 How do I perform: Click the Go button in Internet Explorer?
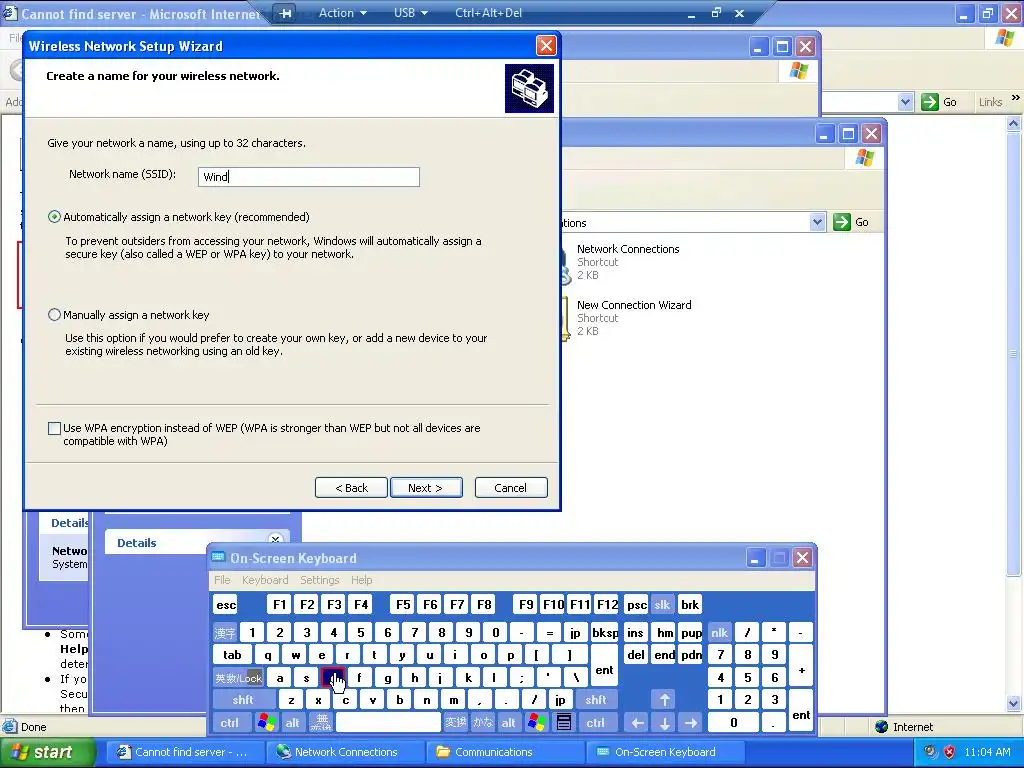(939, 102)
